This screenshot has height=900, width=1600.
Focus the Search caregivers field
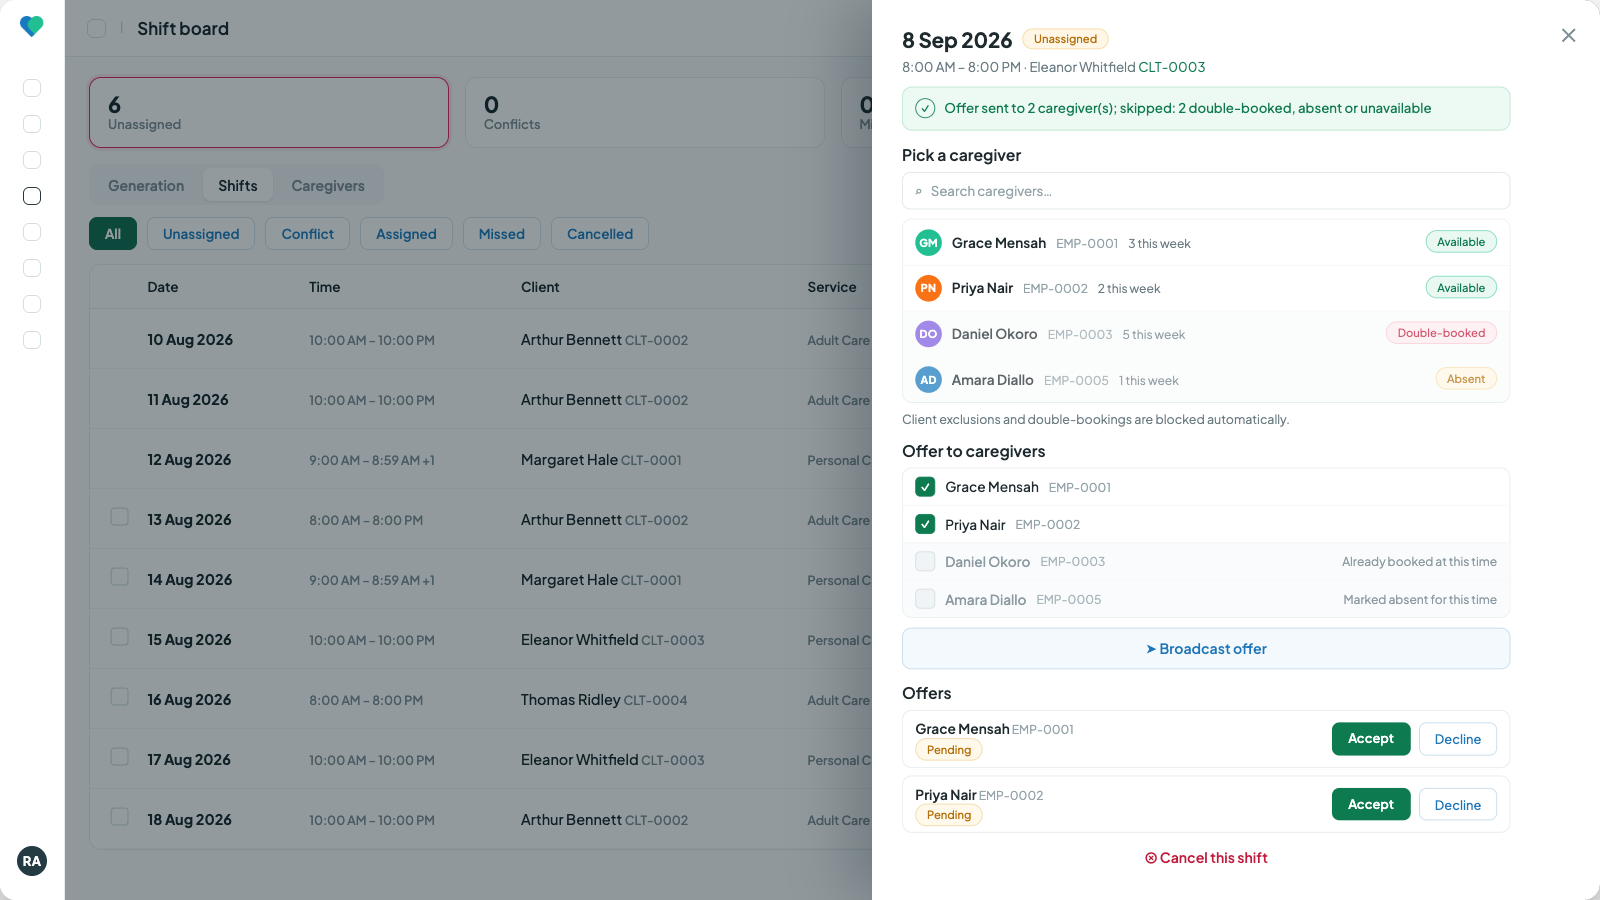[1206, 191]
